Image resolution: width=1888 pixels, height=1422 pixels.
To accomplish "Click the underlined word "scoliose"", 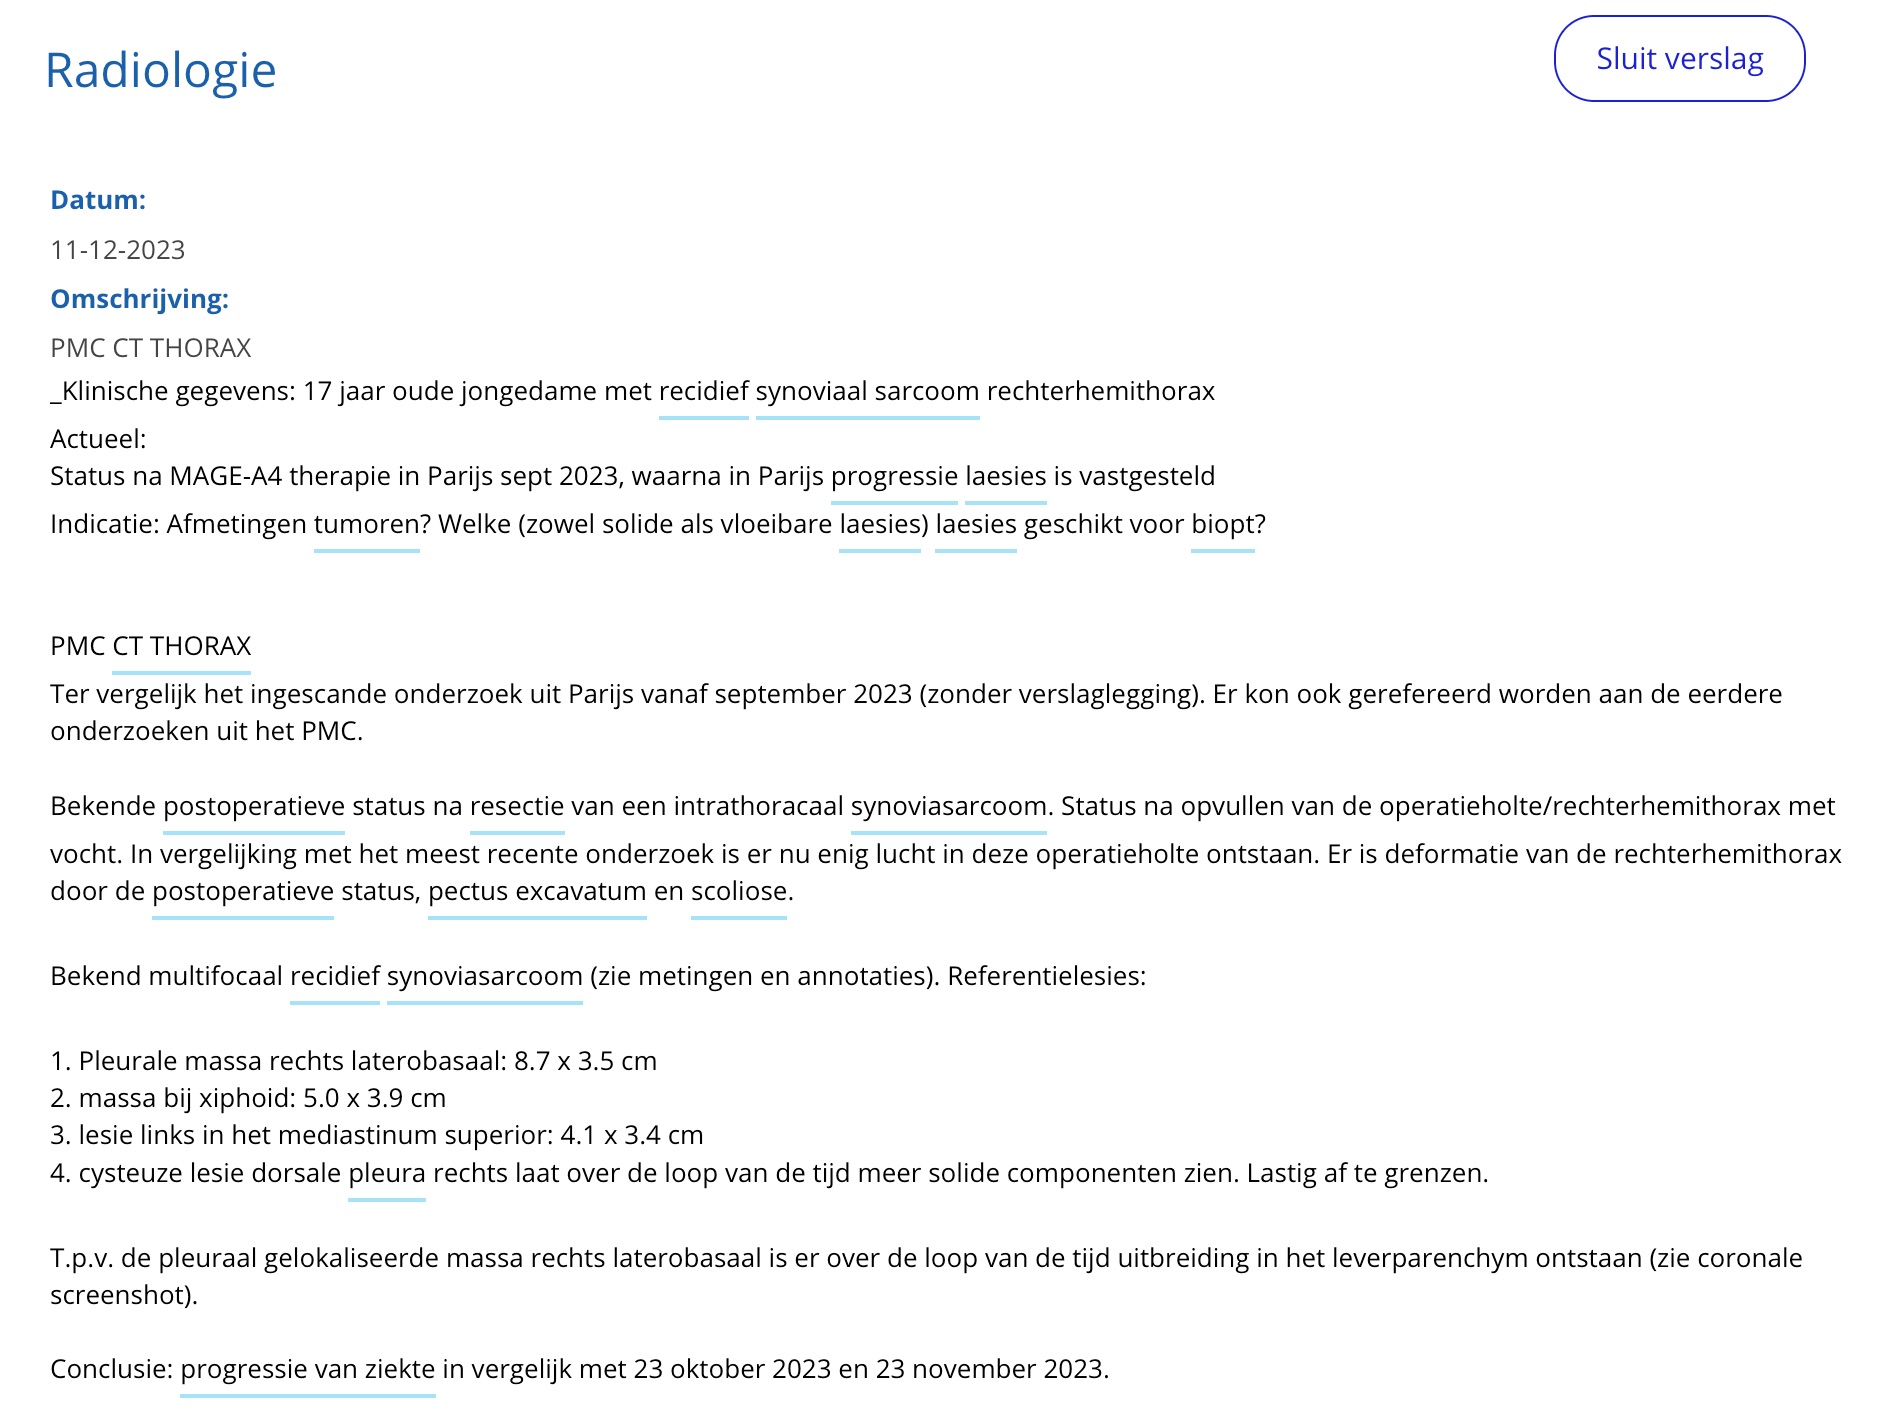I will tap(738, 891).
